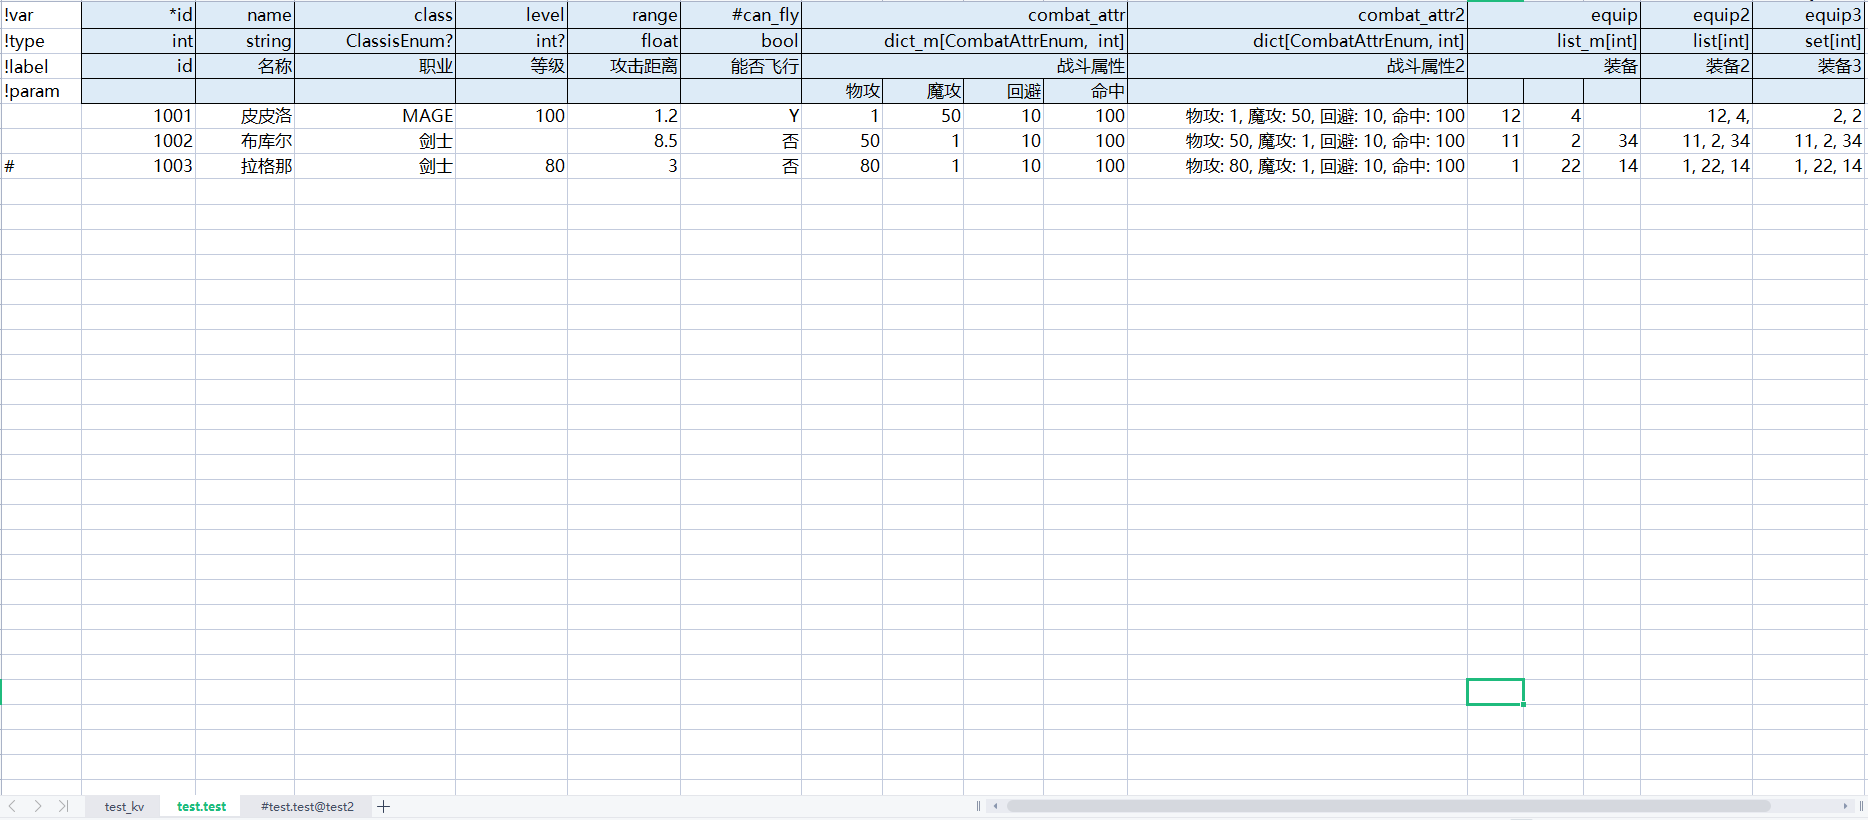Select the range value 8.5

(x=624, y=141)
